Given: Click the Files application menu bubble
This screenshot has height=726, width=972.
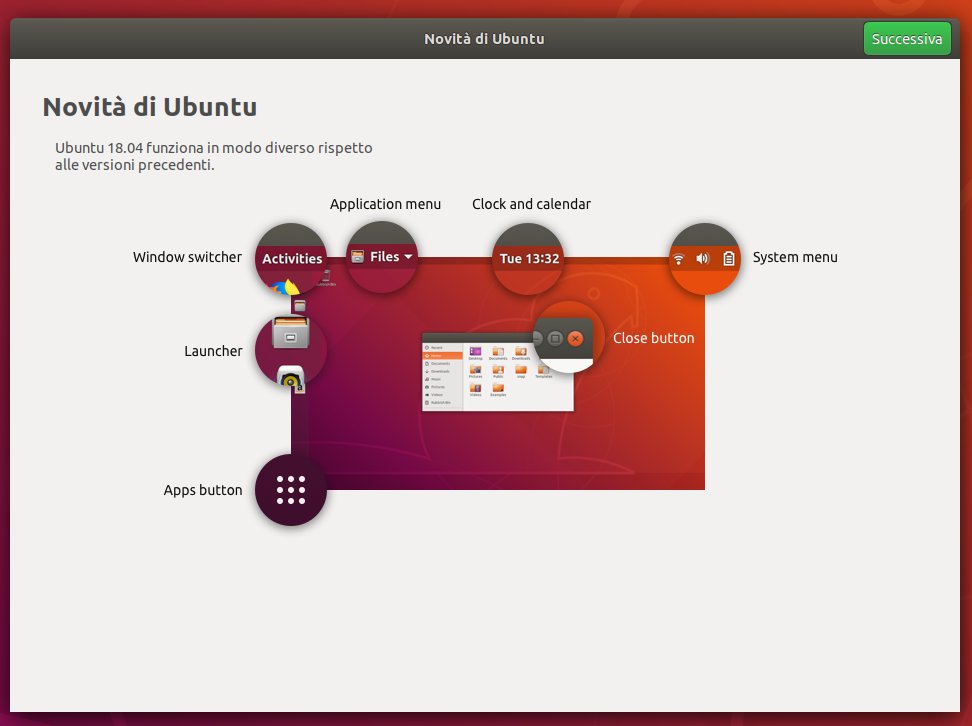Looking at the screenshot, I should click(x=382, y=257).
